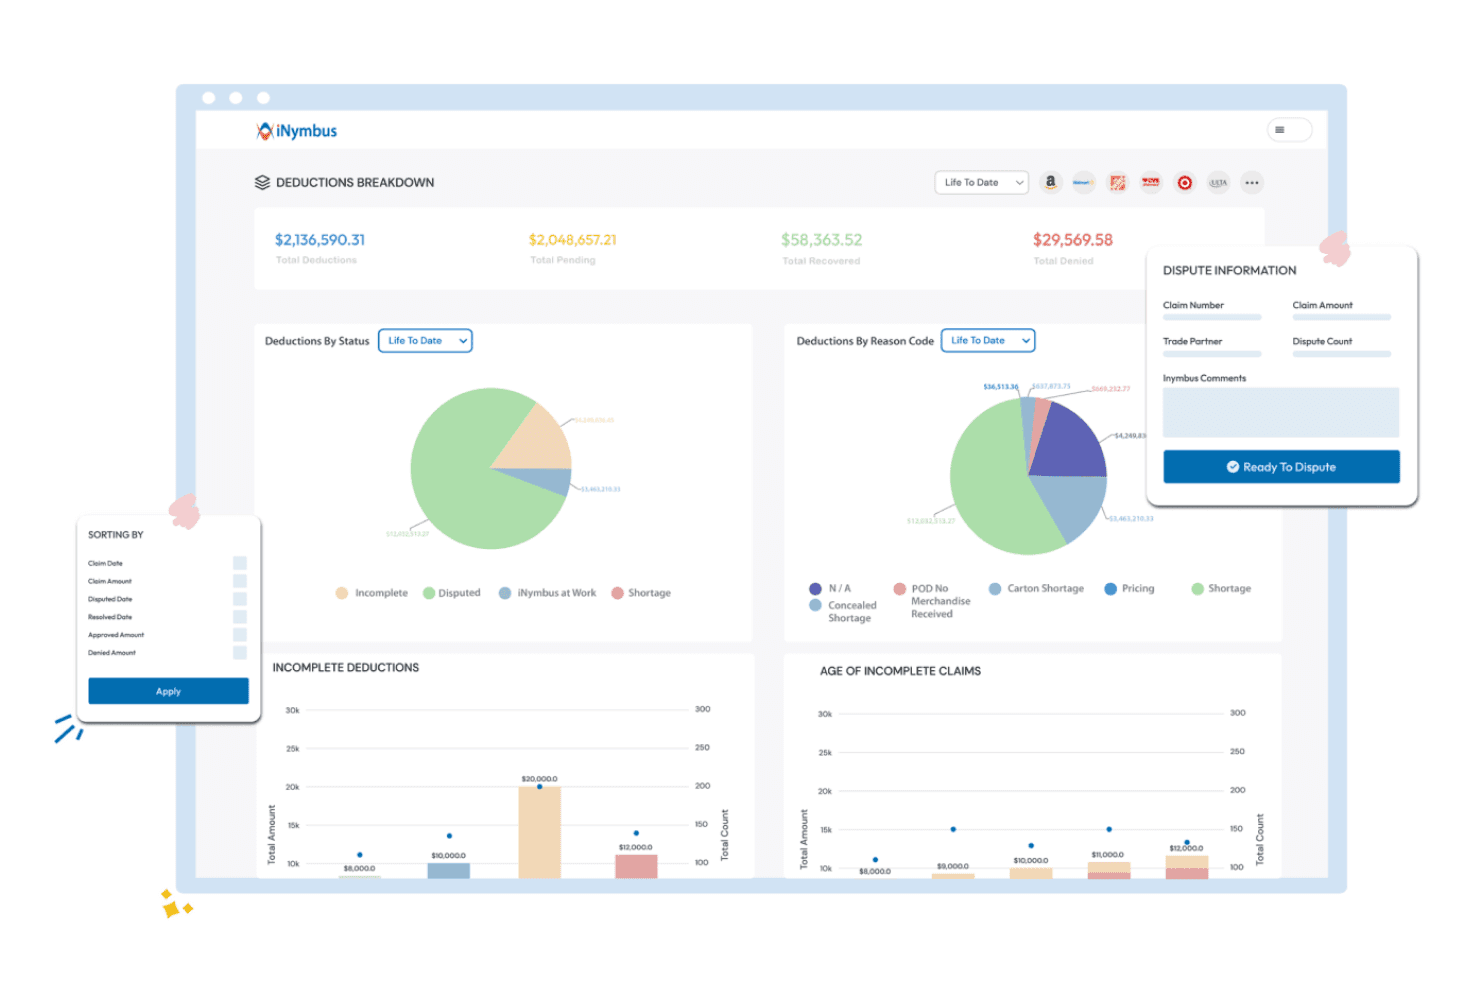Pick the CVS Pharmacy retailer icon
The height and width of the screenshot is (987, 1480).
pyautogui.click(x=1151, y=182)
